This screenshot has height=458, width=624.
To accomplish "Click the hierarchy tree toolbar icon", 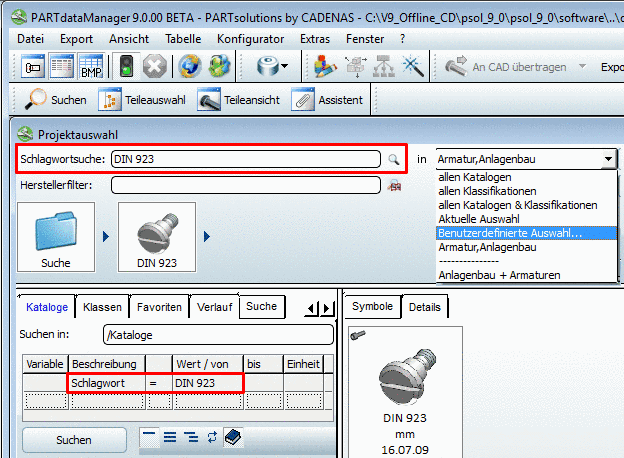I will click(384, 66).
